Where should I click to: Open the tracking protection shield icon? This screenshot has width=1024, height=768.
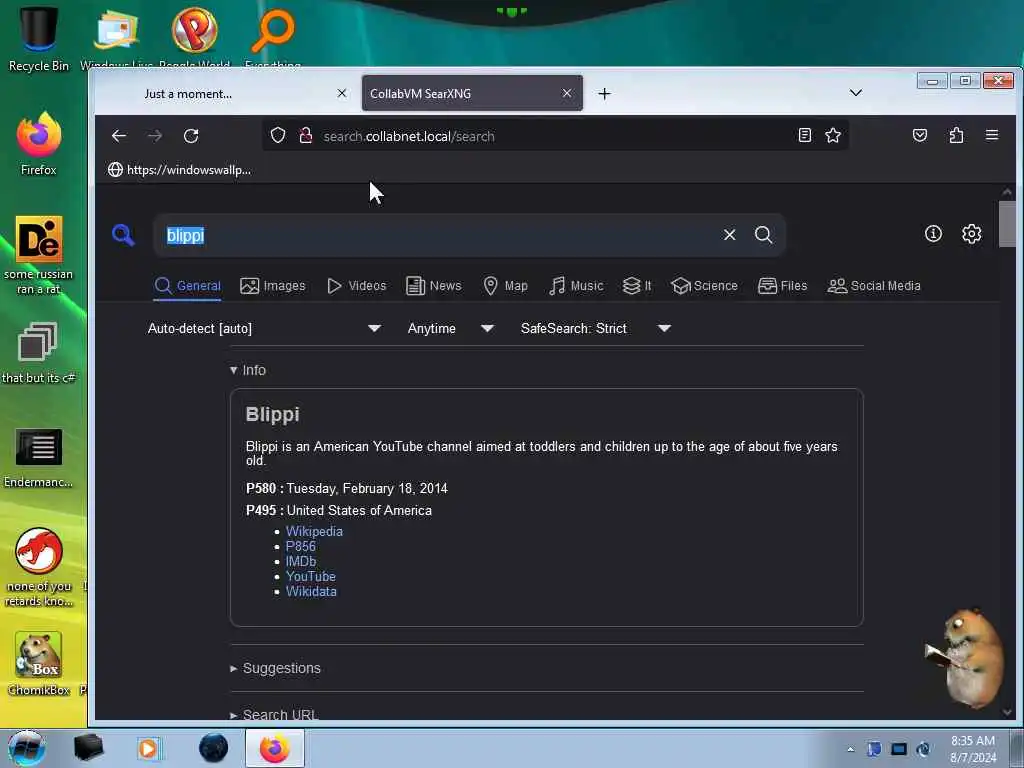(x=278, y=135)
